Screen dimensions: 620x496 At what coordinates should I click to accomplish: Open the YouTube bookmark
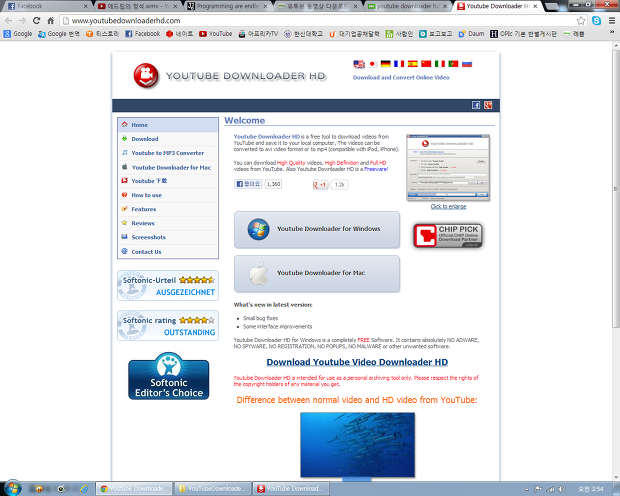click(x=215, y=34)
